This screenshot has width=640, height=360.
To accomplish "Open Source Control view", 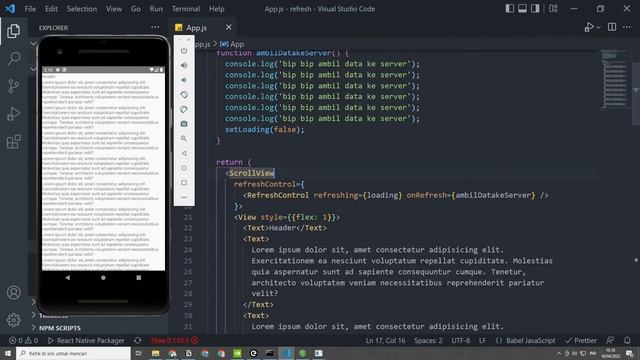I will pos(13,86).
